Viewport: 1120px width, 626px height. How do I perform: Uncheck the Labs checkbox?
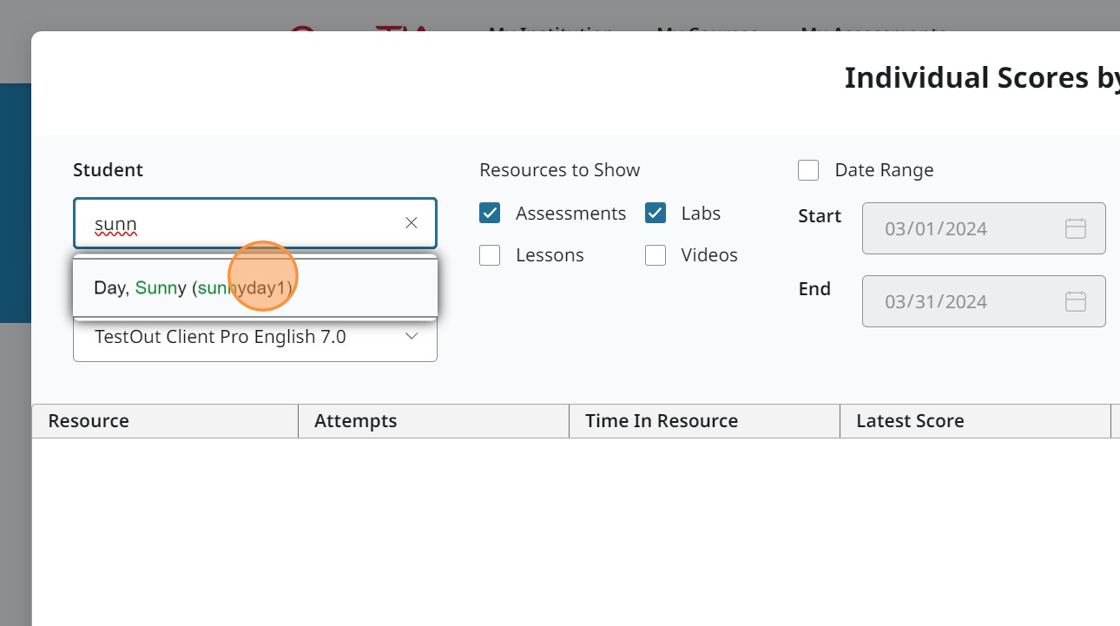(x=655, y=213)
